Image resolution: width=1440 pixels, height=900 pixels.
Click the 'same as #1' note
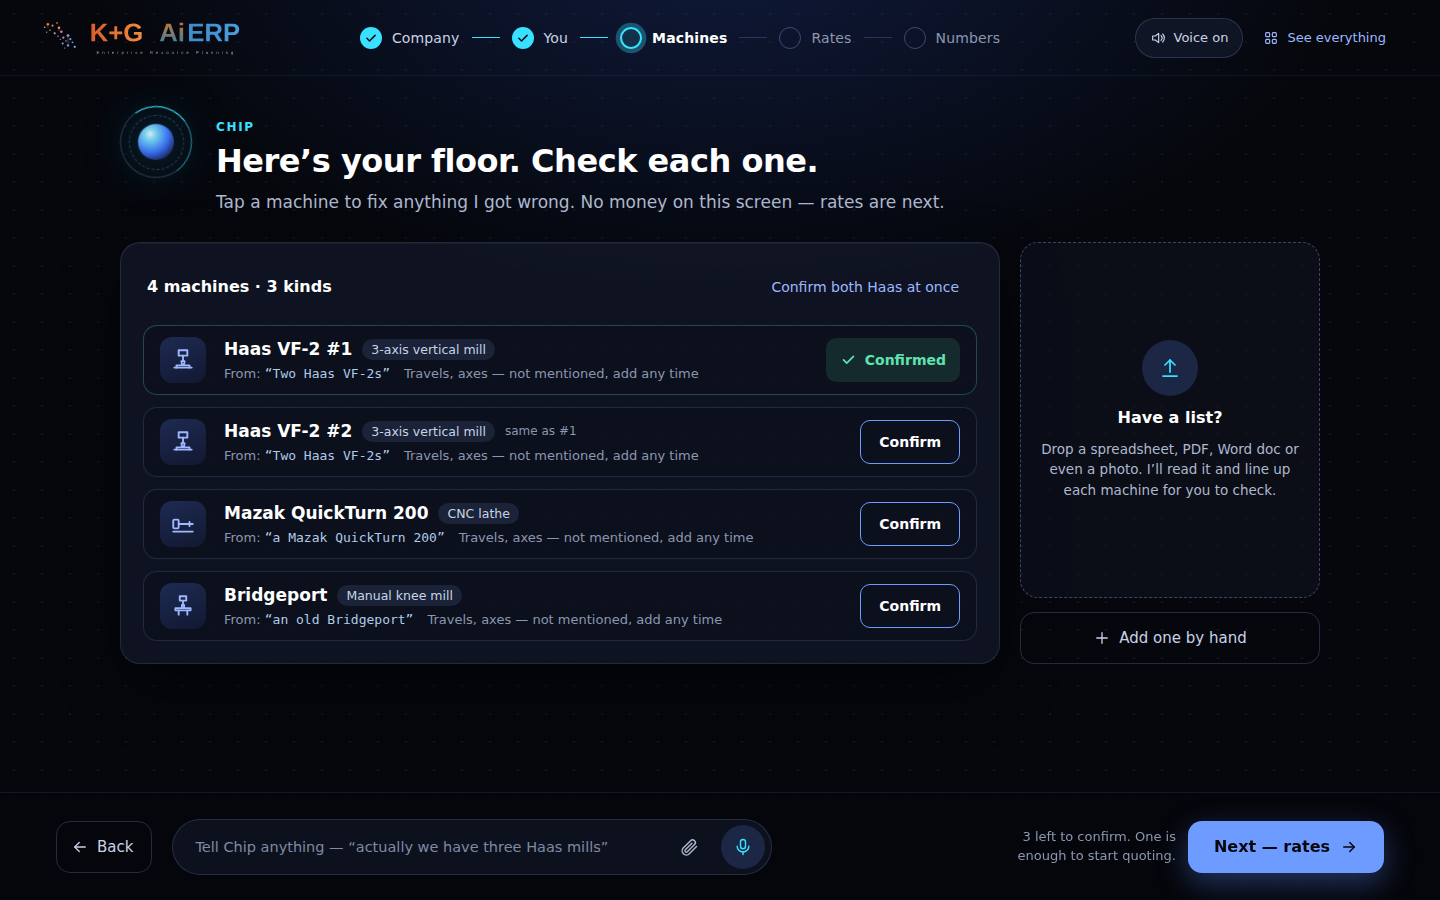click(540, 431)
